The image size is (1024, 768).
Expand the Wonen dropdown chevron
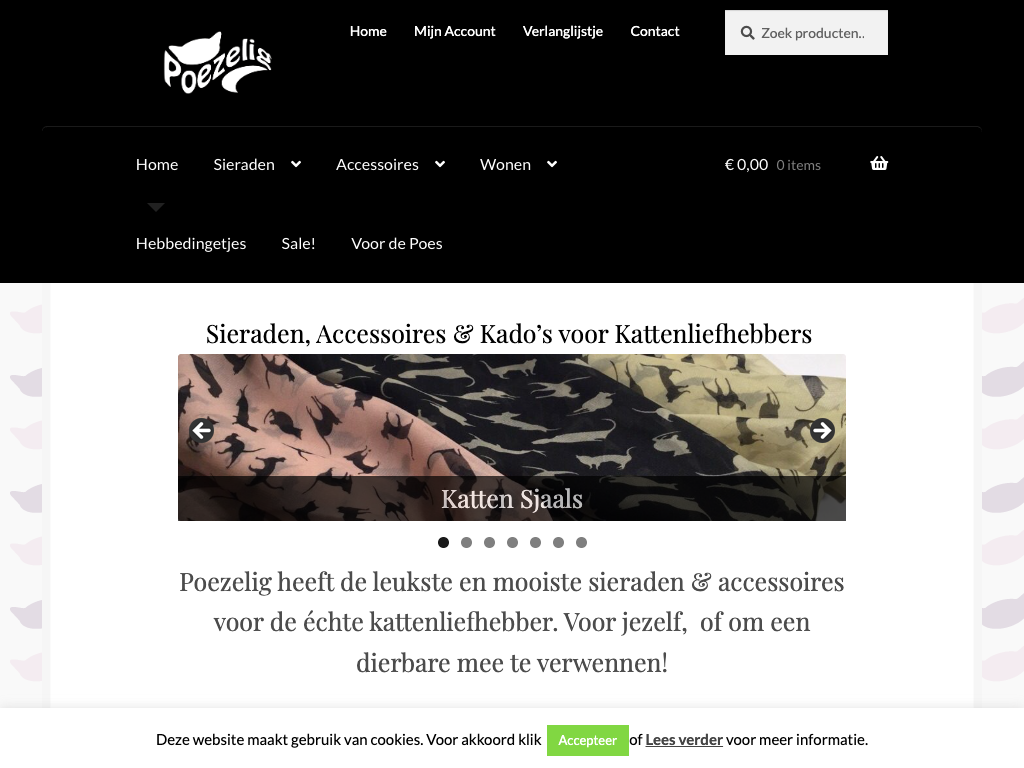[552, 165]
